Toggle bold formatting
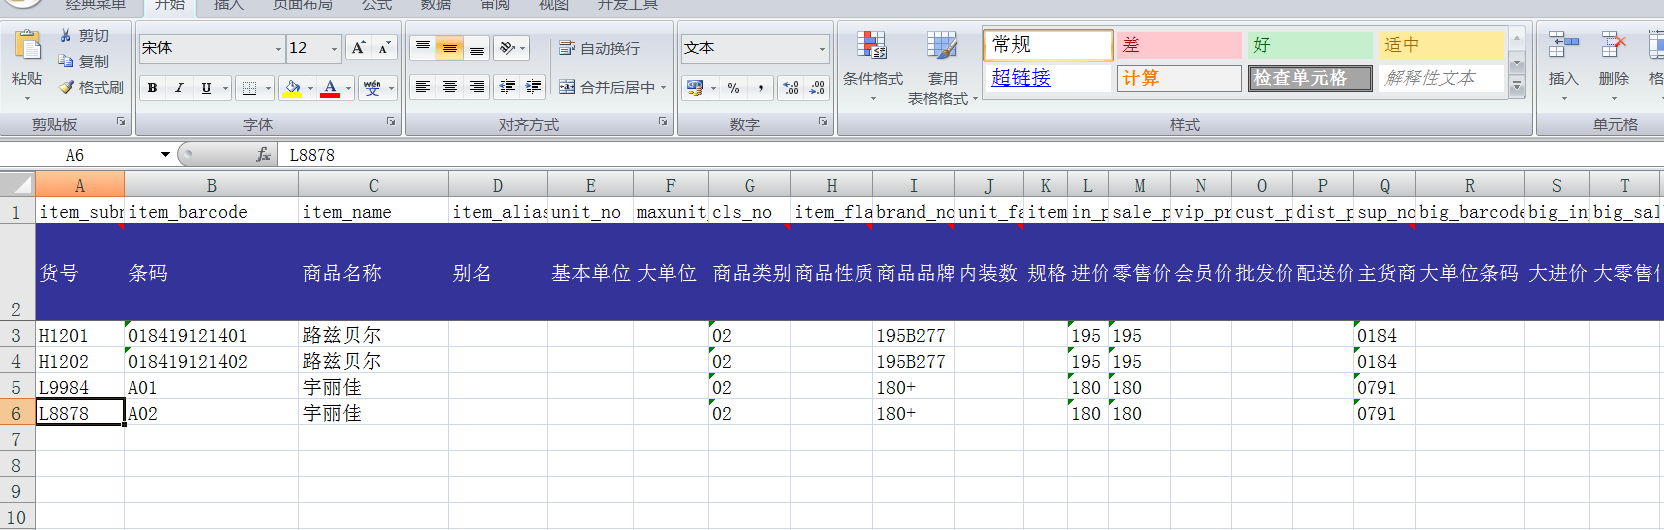 click(x=152, y=88)
